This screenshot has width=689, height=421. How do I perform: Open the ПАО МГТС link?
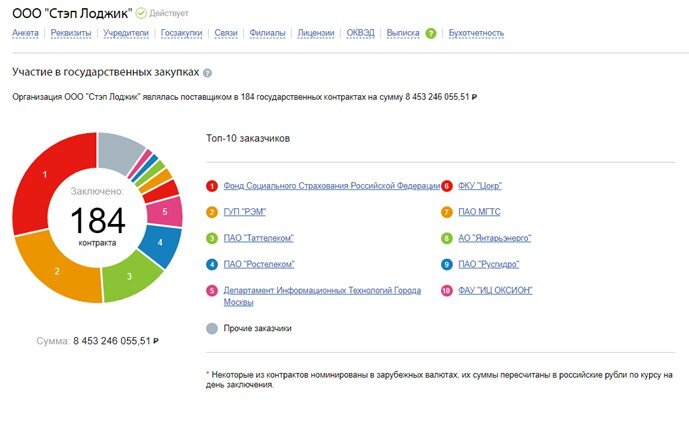[479, 212]
